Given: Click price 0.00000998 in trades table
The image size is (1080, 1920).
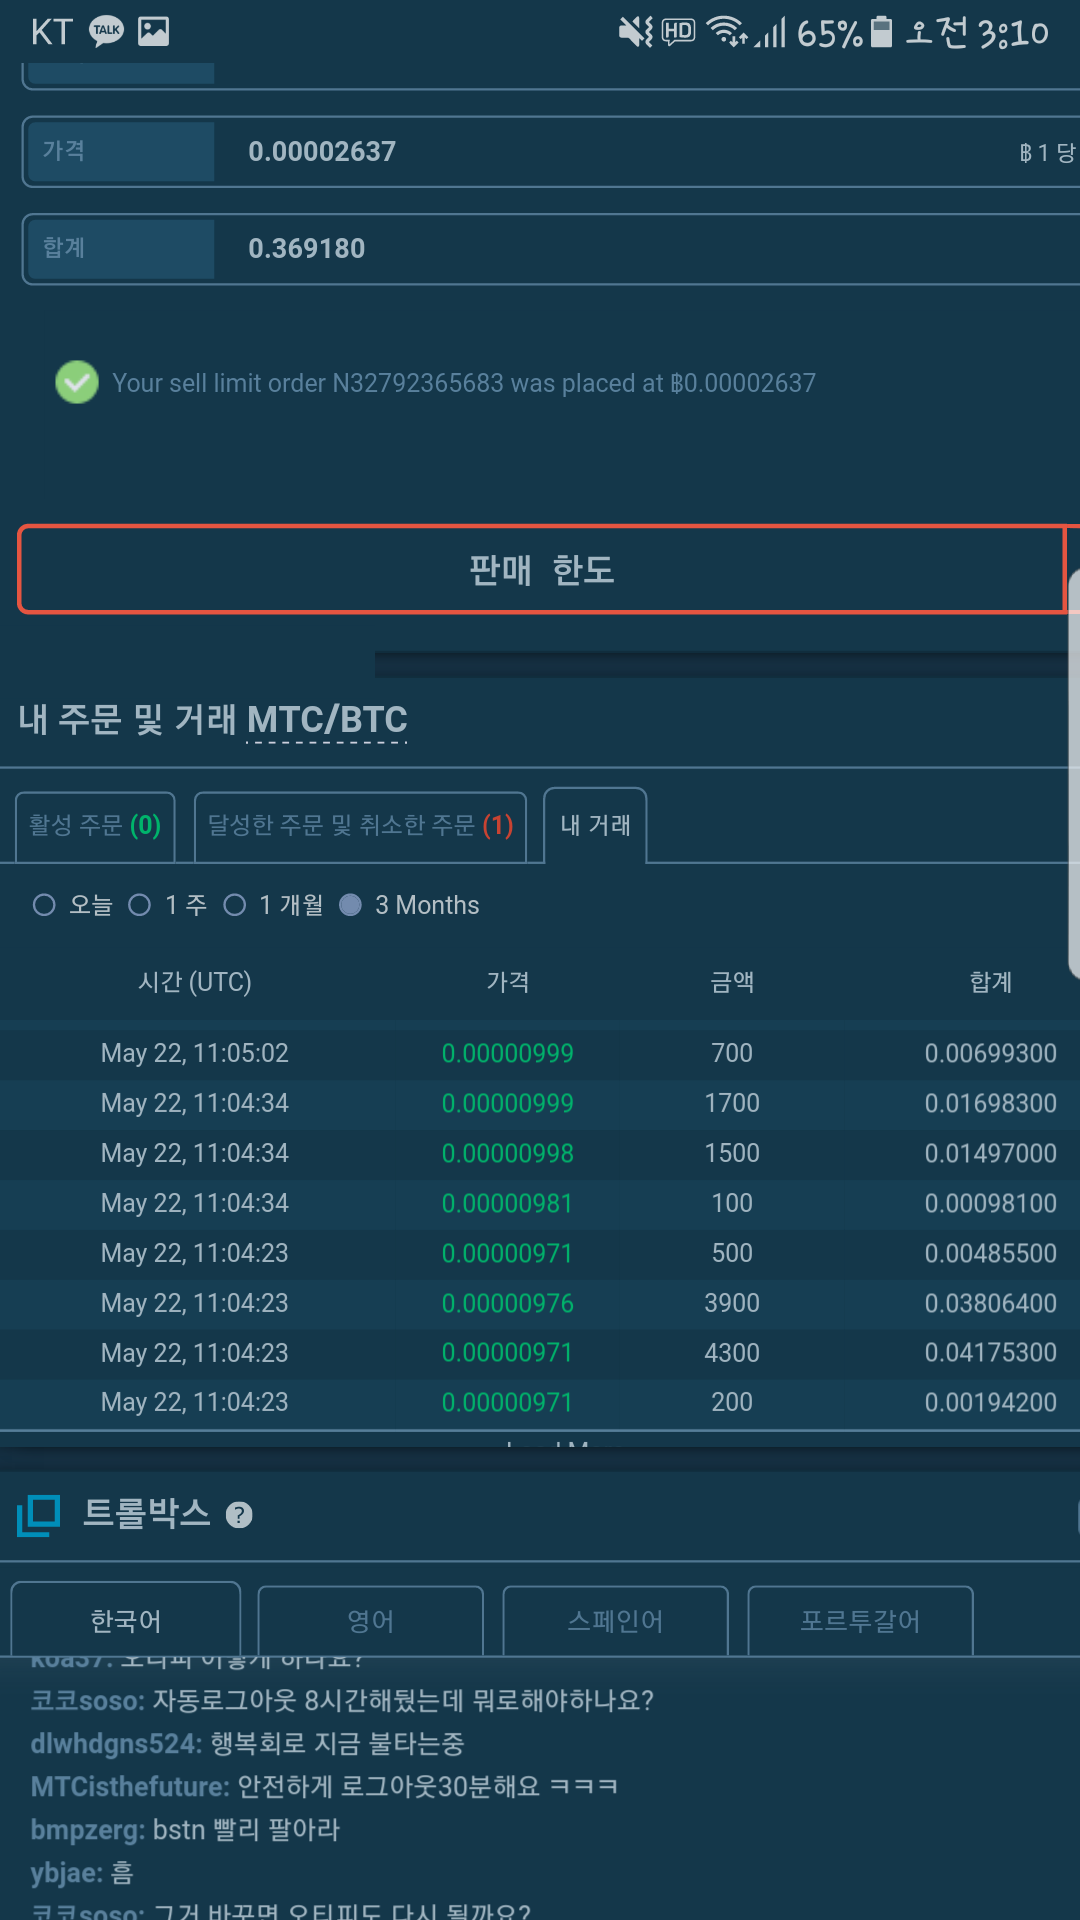Looking at the screenshot, I should click(x=508, y=1153).
